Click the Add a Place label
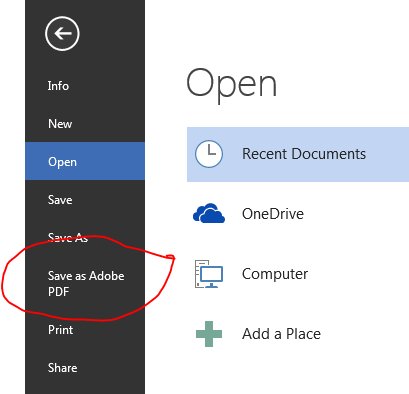Image resolution: width=409 pixels, height=394 pixels. (x=282, y=334)
